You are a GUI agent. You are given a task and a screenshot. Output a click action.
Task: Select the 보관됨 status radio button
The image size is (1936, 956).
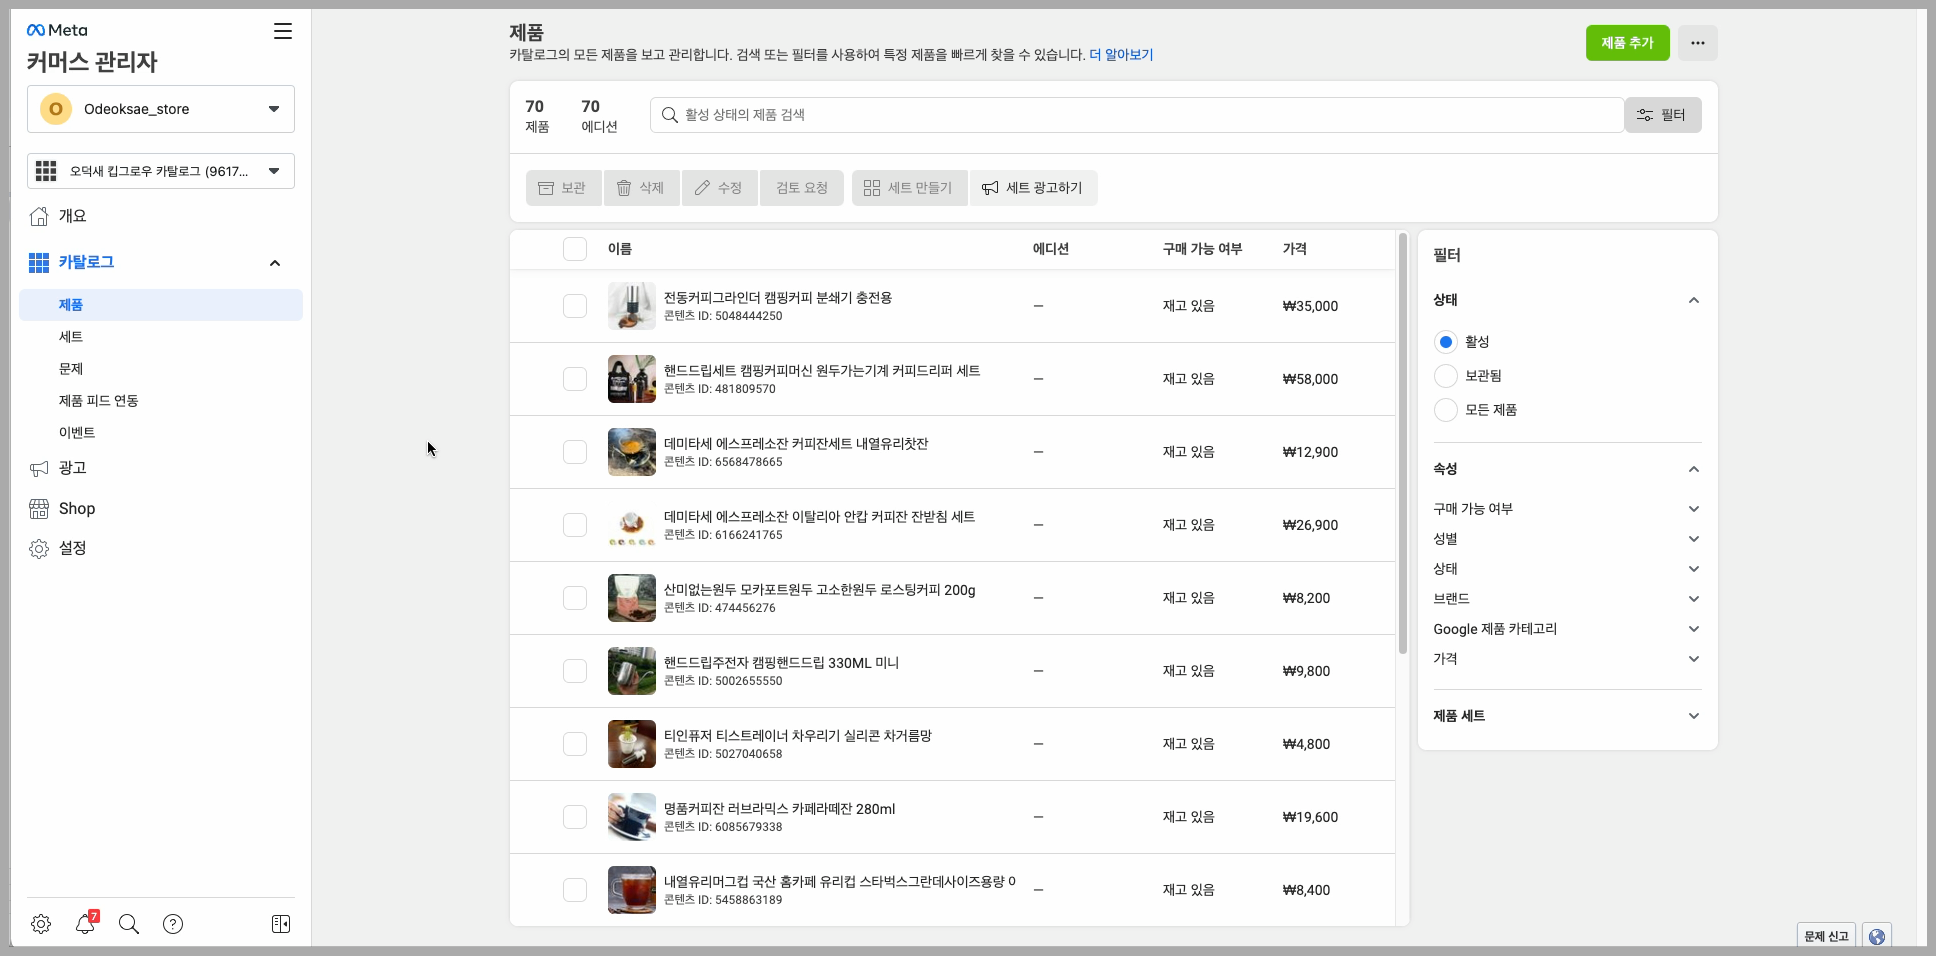click(1445, 376)
